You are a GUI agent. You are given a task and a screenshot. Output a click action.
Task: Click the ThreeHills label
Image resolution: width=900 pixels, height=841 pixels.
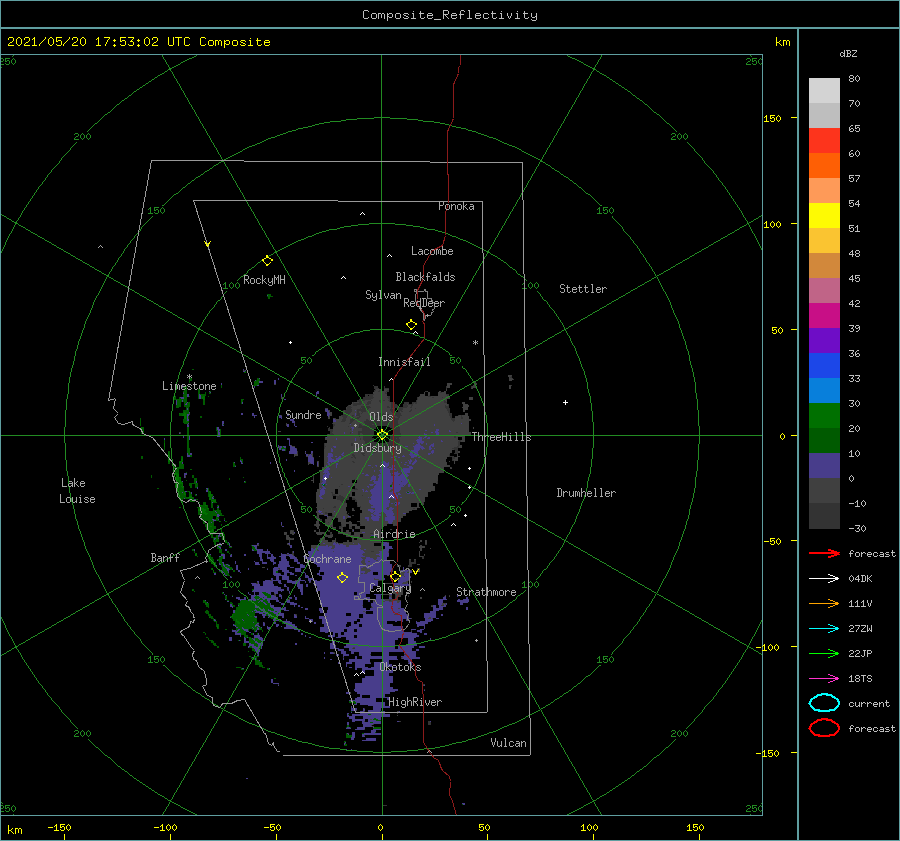[502, 437]
